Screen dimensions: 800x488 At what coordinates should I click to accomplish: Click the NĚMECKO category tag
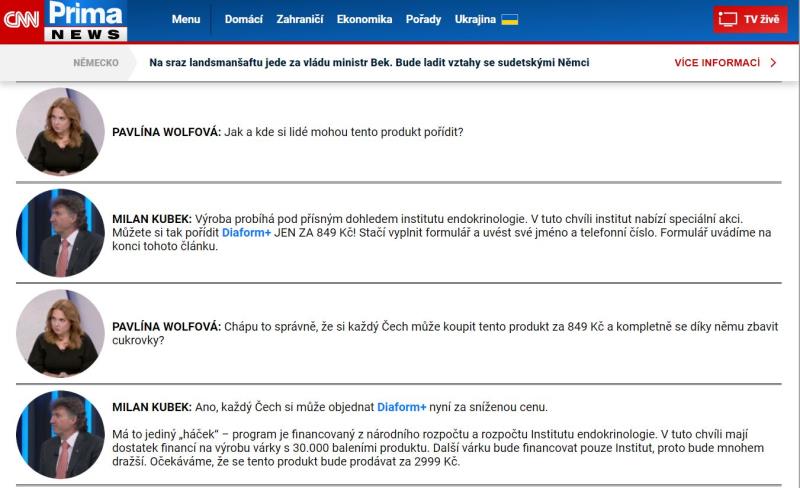(95, 62)
